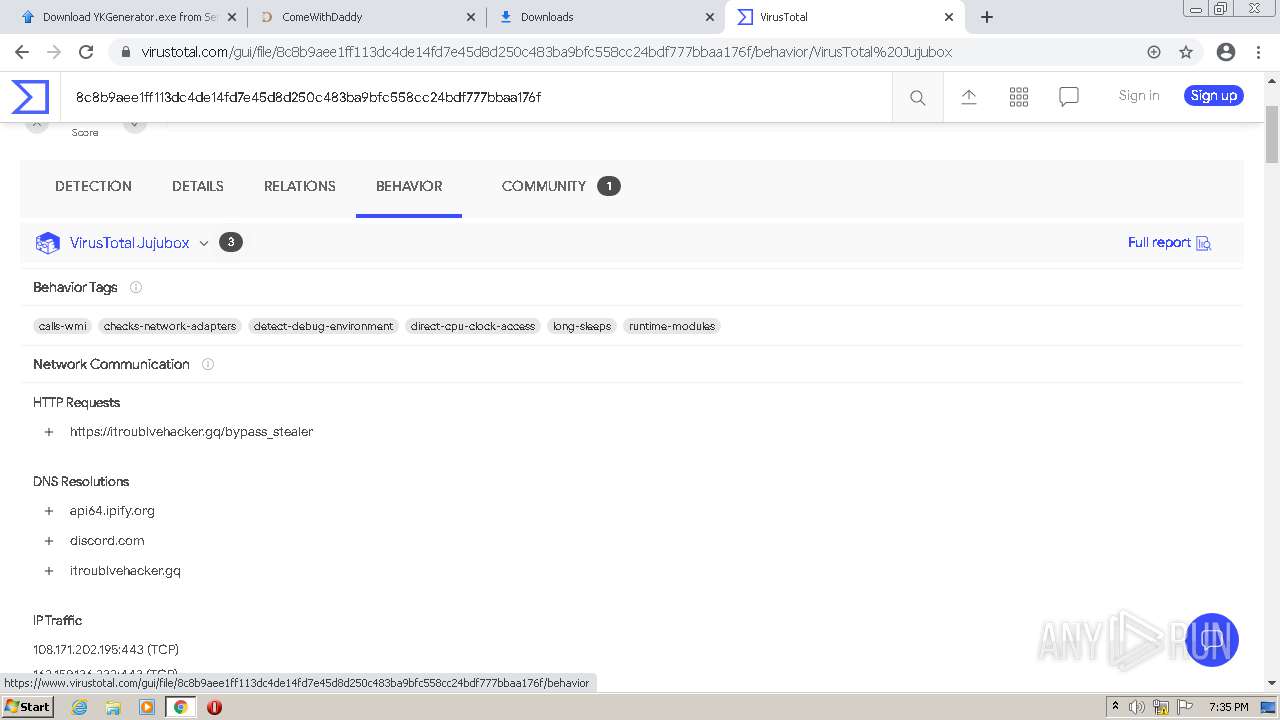Open the VirusTotal logo home icon
Screen dimensions: 1280x720
30,97
